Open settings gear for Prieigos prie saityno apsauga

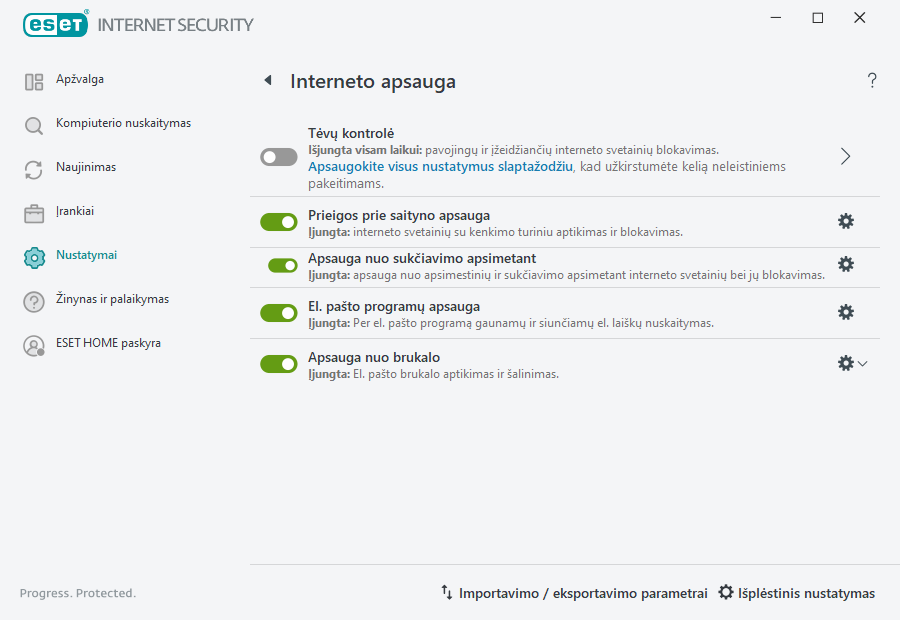(846, 221)
